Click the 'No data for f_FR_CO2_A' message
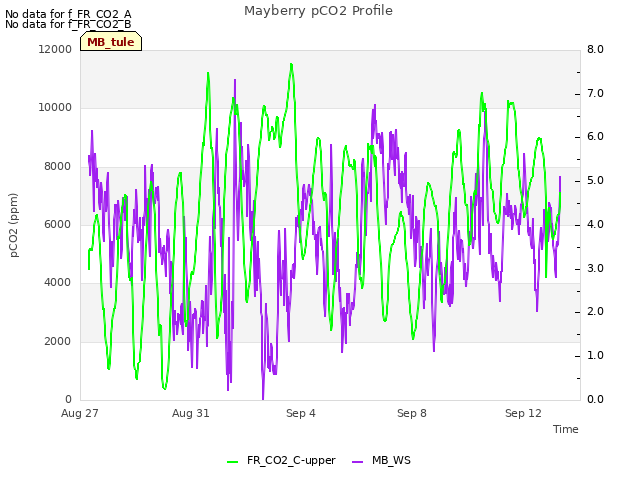Viewport: 640px width, 480px height. [68, 14]
